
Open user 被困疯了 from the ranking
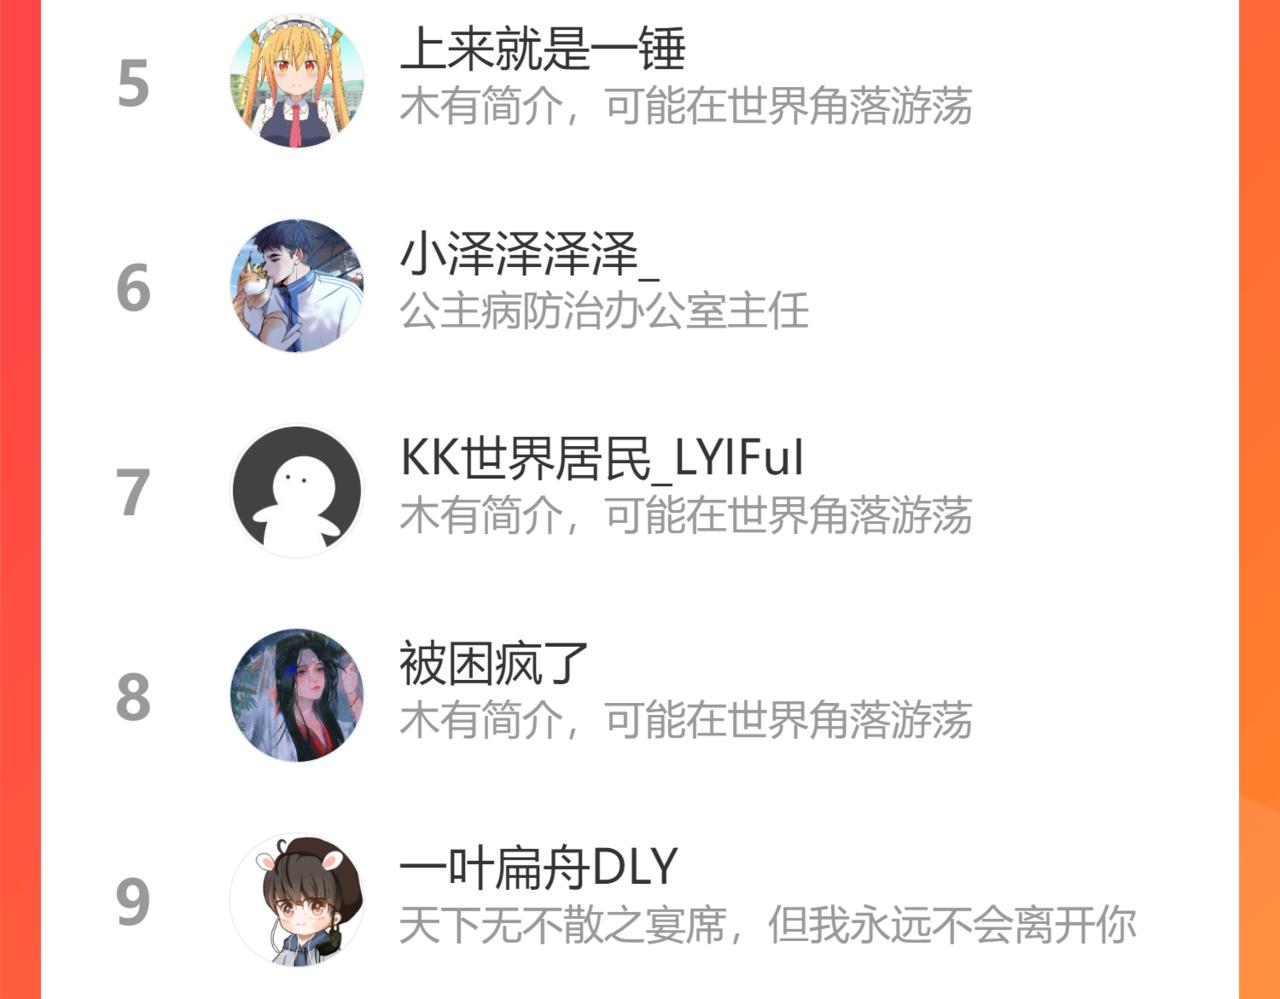(x=494, y=663)
